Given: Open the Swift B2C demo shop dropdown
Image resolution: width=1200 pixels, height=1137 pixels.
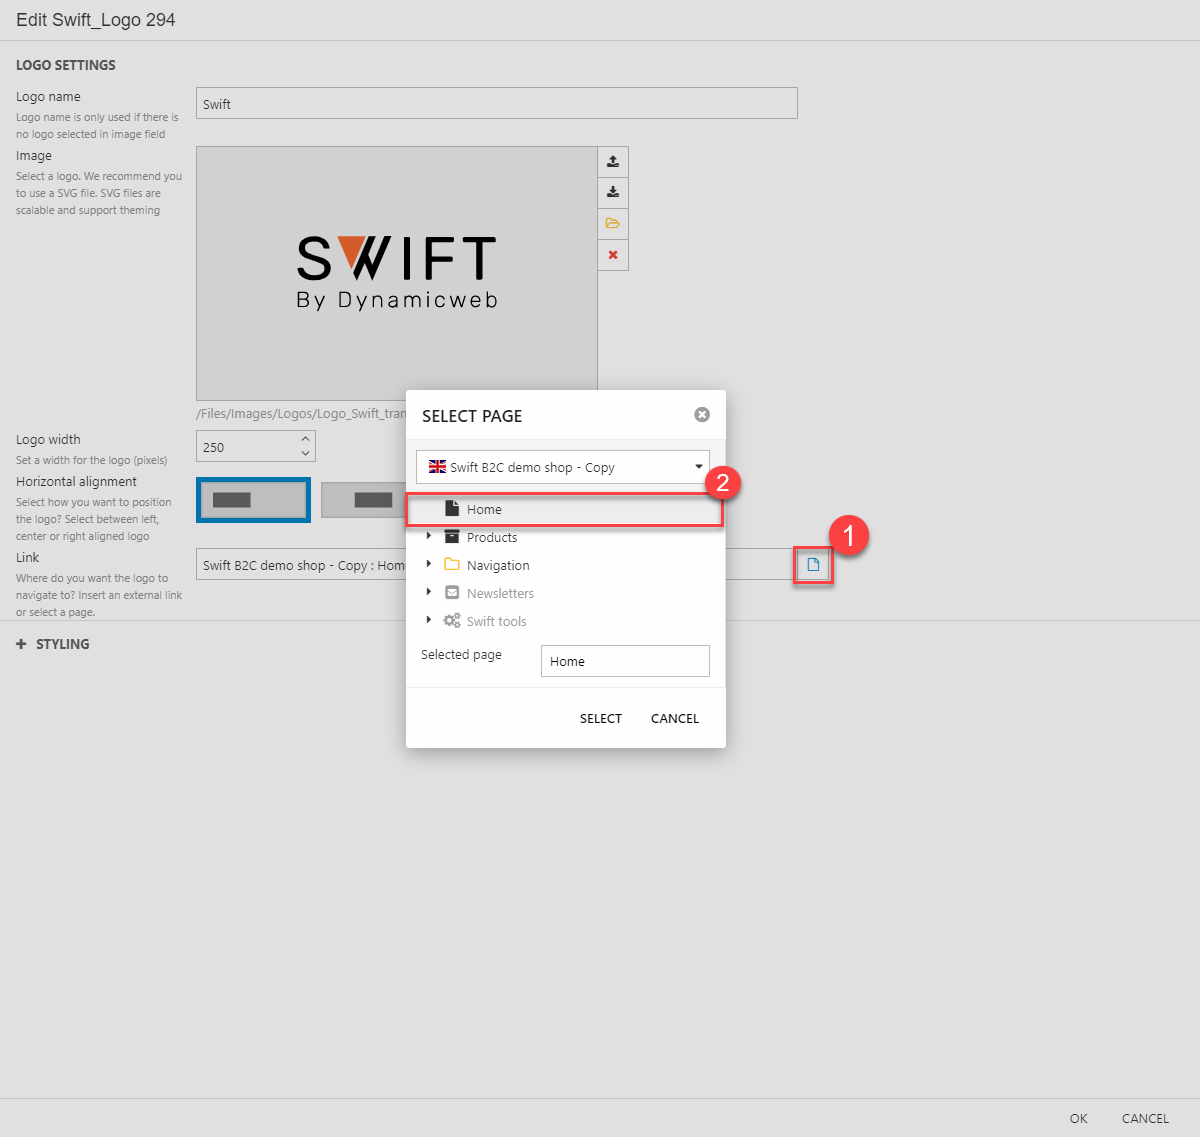Looking at the screenshot, I should (563, 467).
